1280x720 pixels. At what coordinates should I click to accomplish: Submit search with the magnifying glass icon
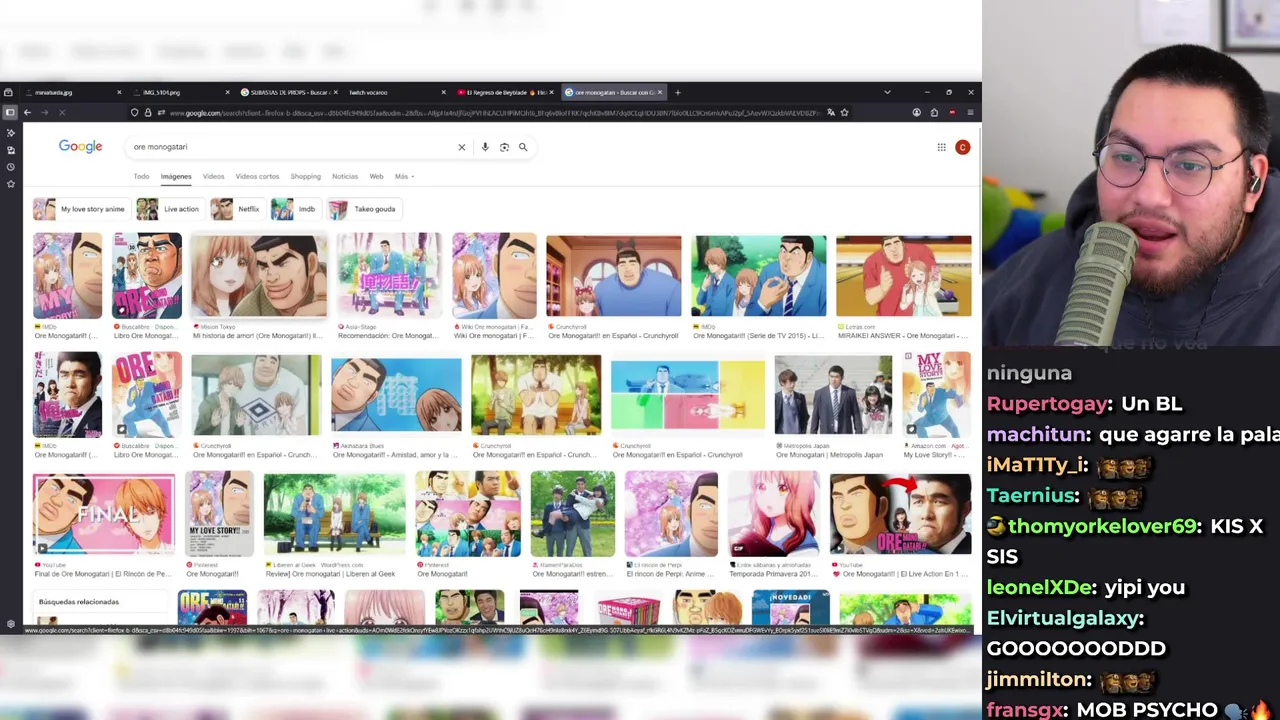(x=523, y=147)
